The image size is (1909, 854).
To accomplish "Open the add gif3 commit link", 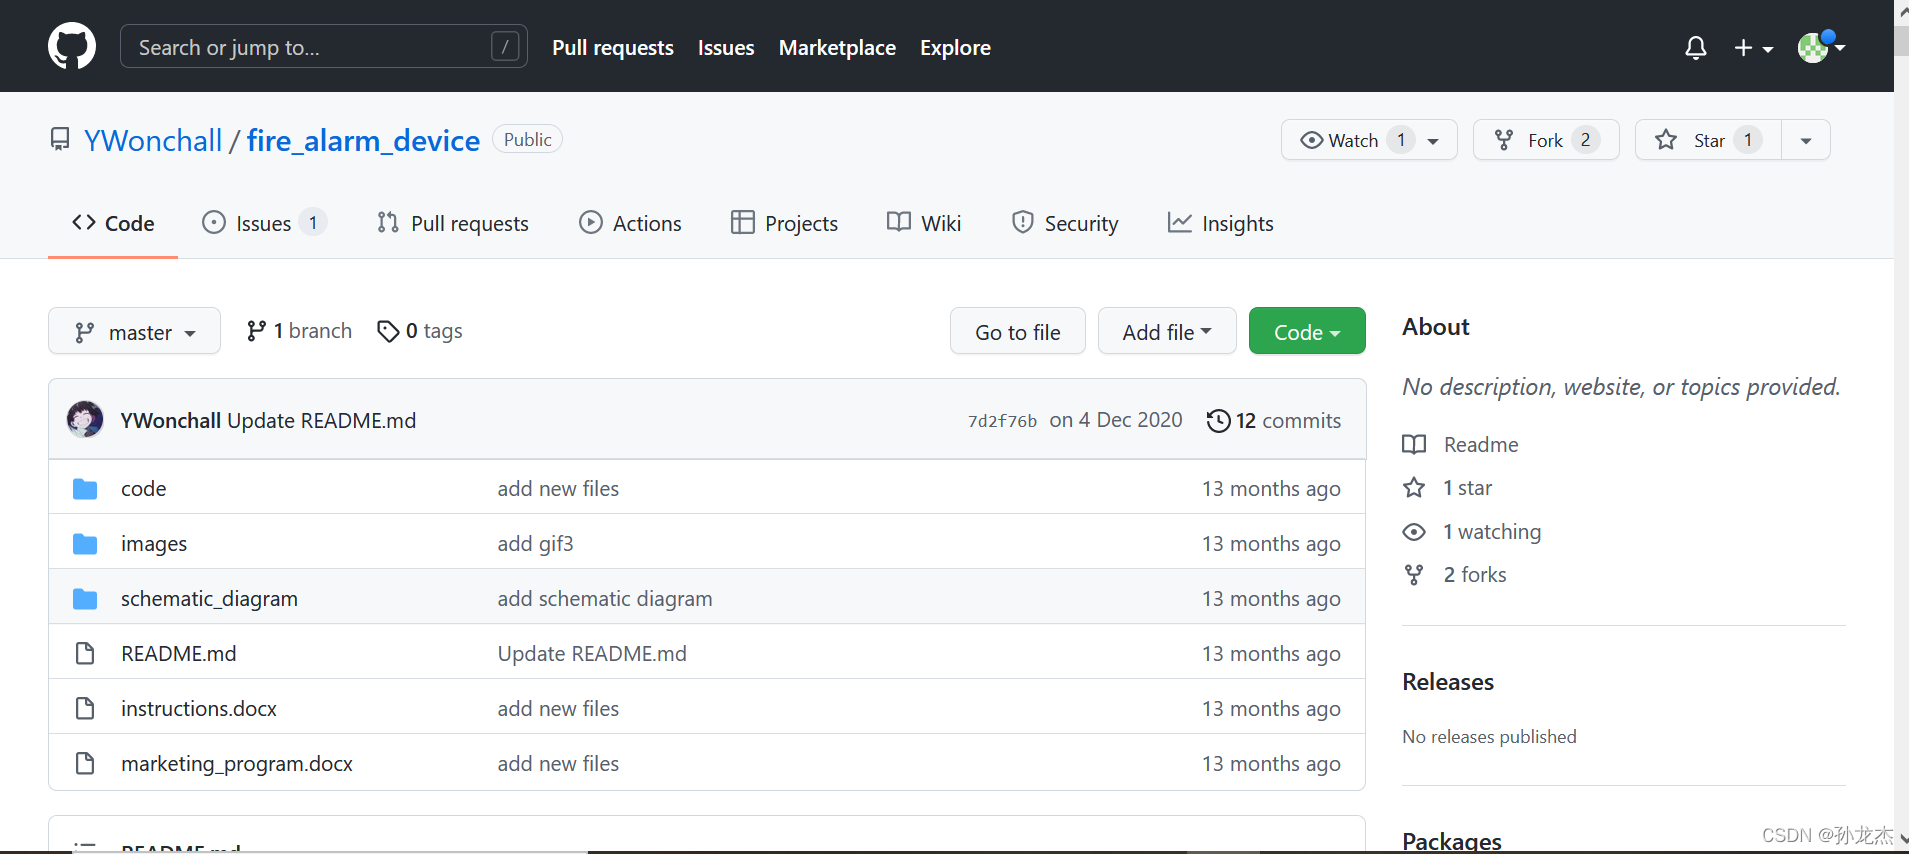I will point(535,544).
